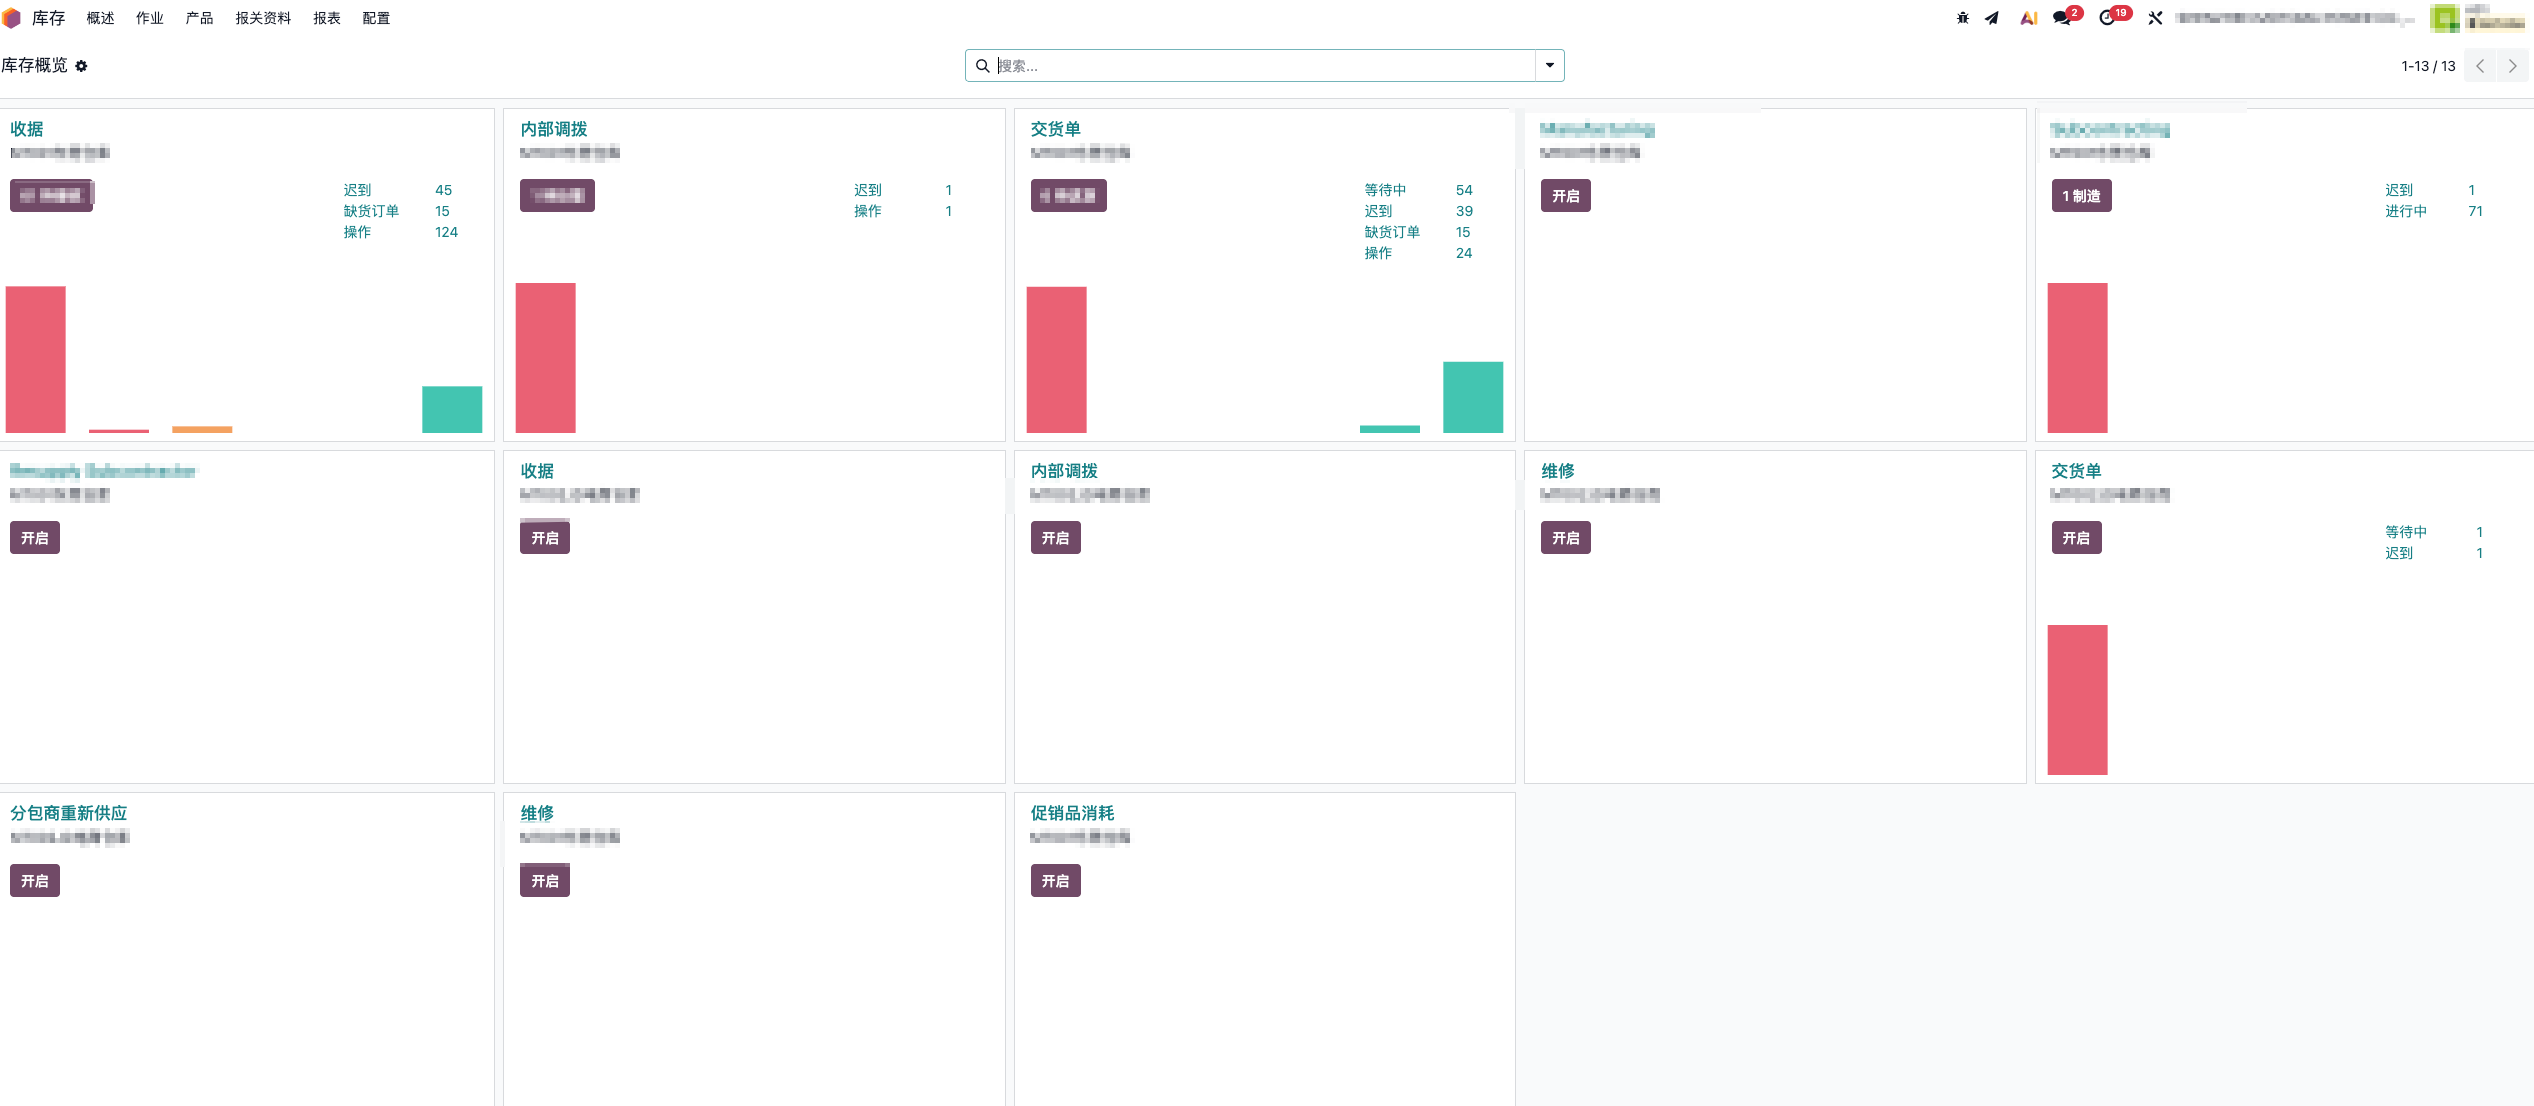
Task: Open the 缺货订单 15 link in 交货单
Action: pos(1417,232)
